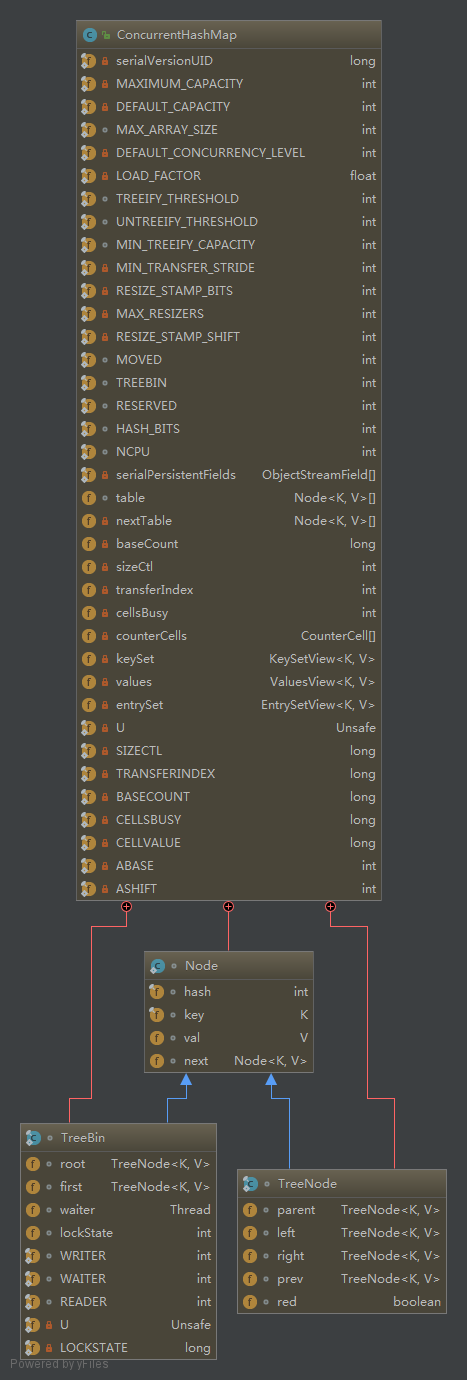The width and height of the screenshot is (467, 1380).
Task: Click the TreeBin class icon in header
Action: coord(33,1137)
